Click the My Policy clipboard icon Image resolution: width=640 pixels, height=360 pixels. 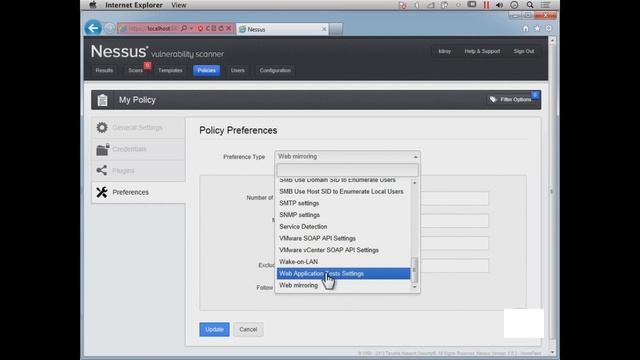click(102, 100)
